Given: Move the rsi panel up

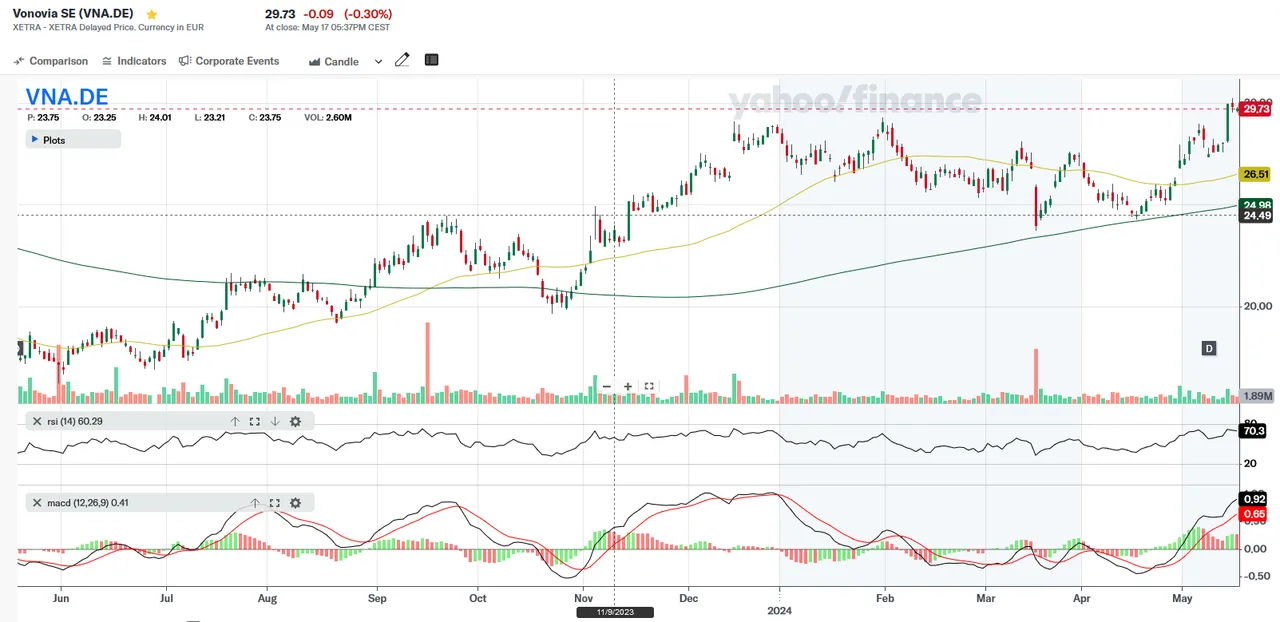Looking at the screenshot, I should [x=235, y=422].
